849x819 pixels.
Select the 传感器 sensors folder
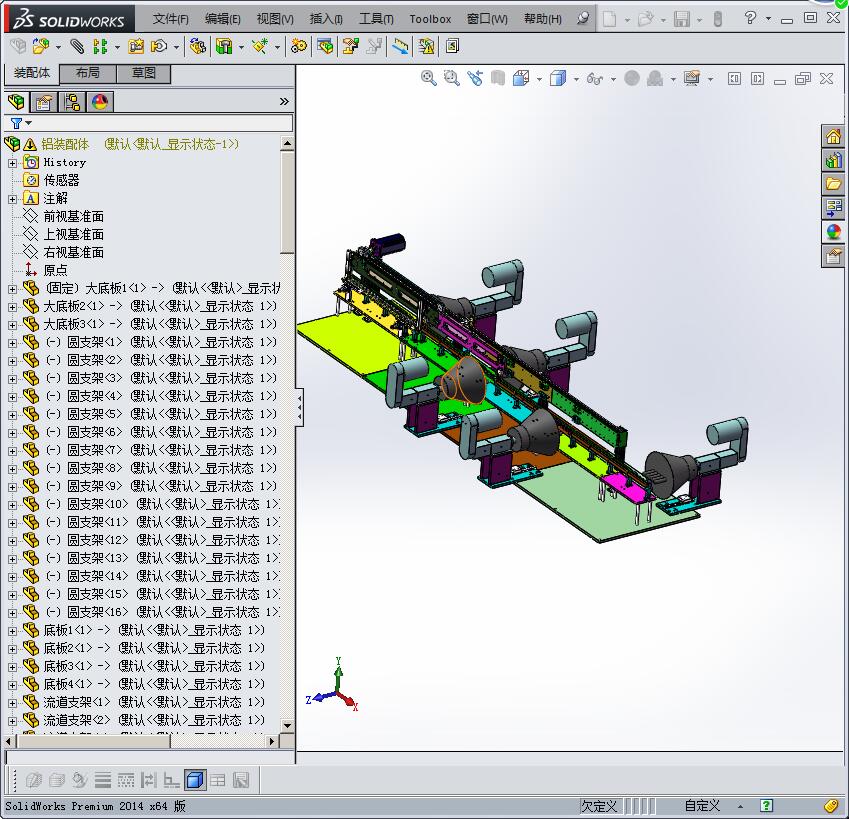[x=61, y=180]
